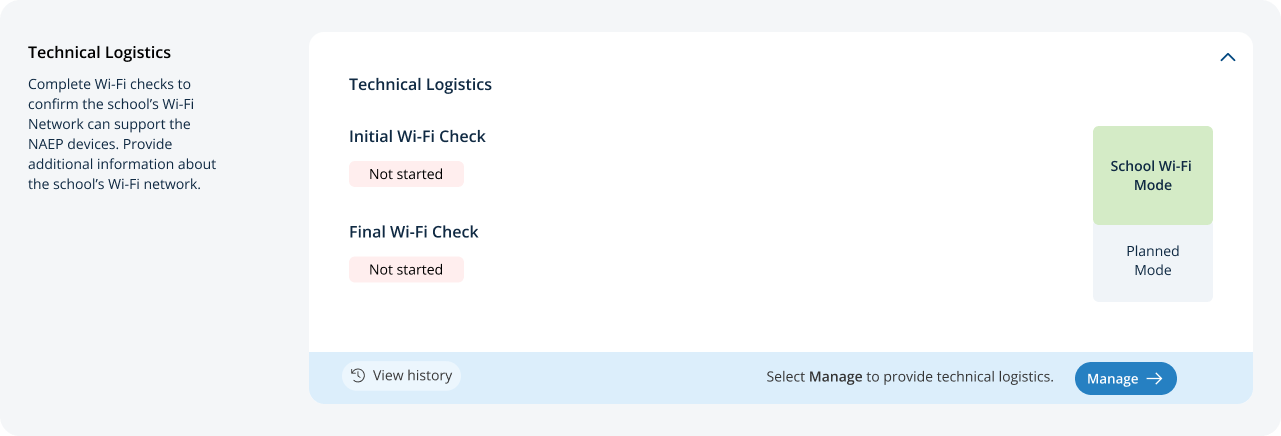
Task: Click the Technical Logistics heading in the left sidebar
Action: (99, 52)
